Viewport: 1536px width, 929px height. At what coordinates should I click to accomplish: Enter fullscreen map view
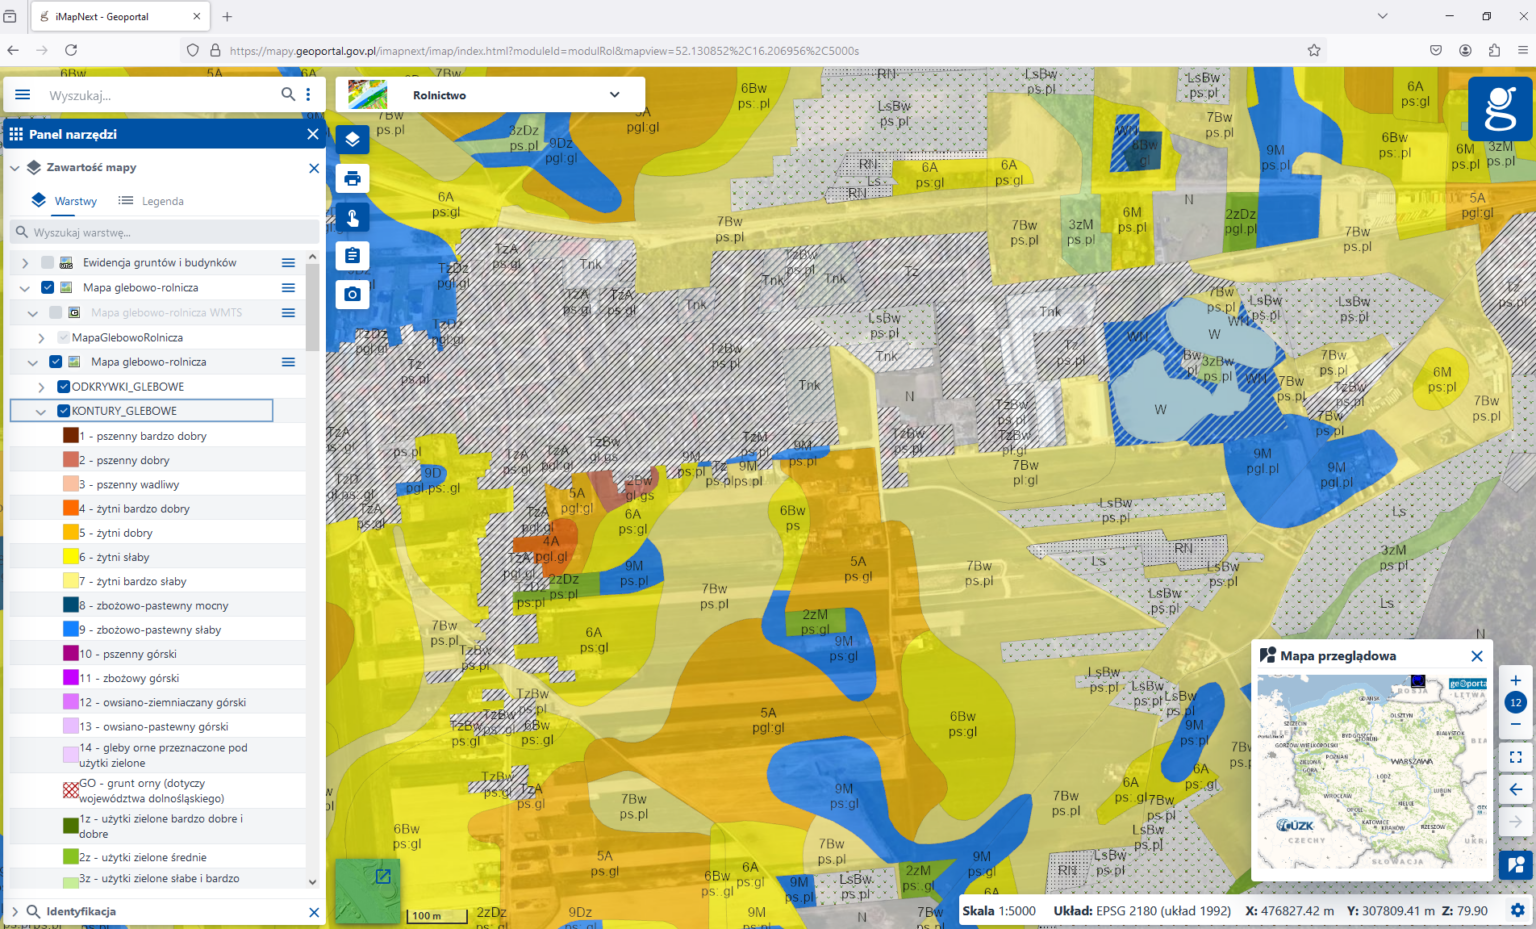coord(1515,756)
